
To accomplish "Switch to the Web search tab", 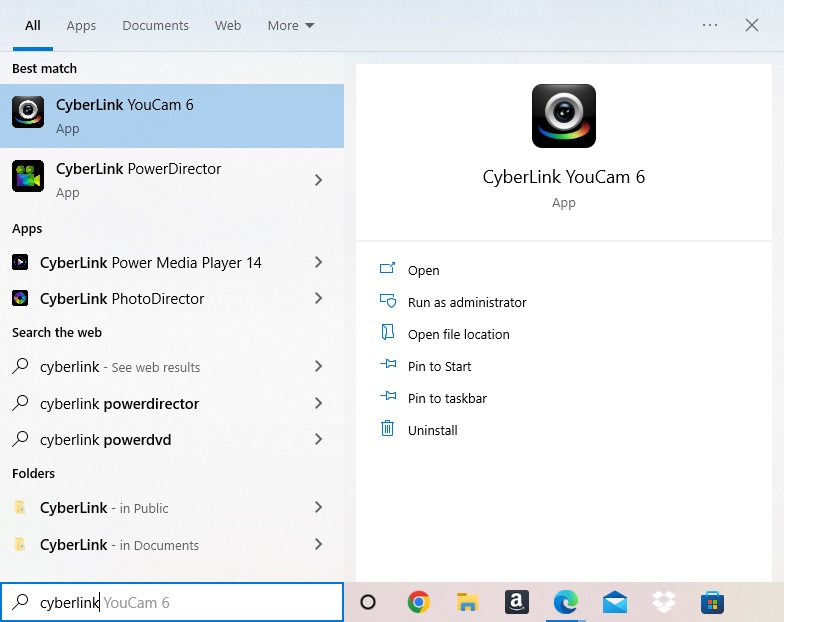I will point(228,26).
